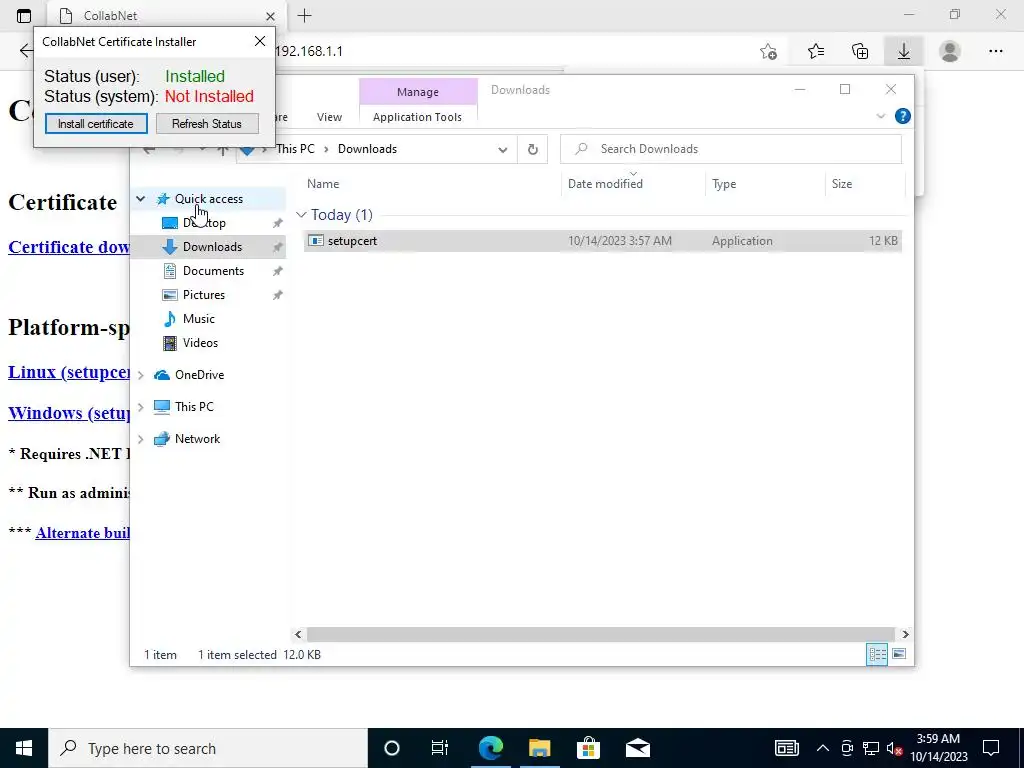This screenshot has height=768, width=1024.
Task: Open Downloads in the navigation pane
Action: pyautogui.click(x=212, y=247)
